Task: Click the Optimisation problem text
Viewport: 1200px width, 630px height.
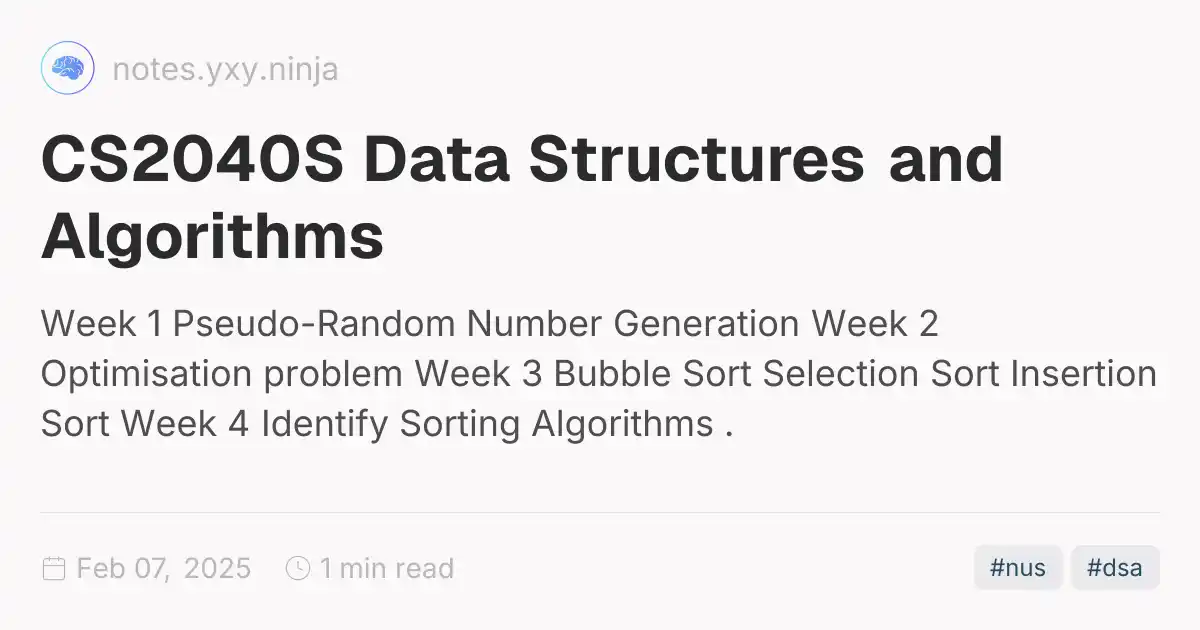Action: (x=222, y=375)
